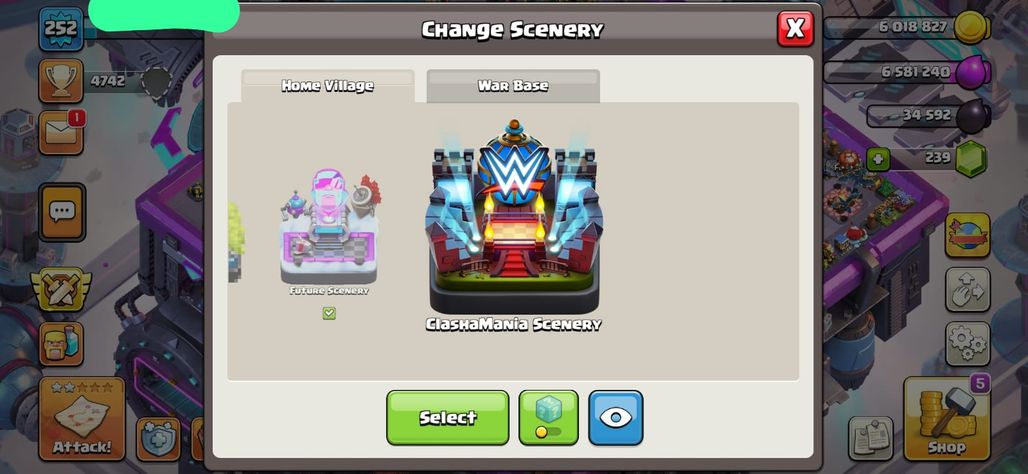Screen dimensions: 1028x474
Task: Open the Shop hammer icon
Action: click(x=946, y=418)
